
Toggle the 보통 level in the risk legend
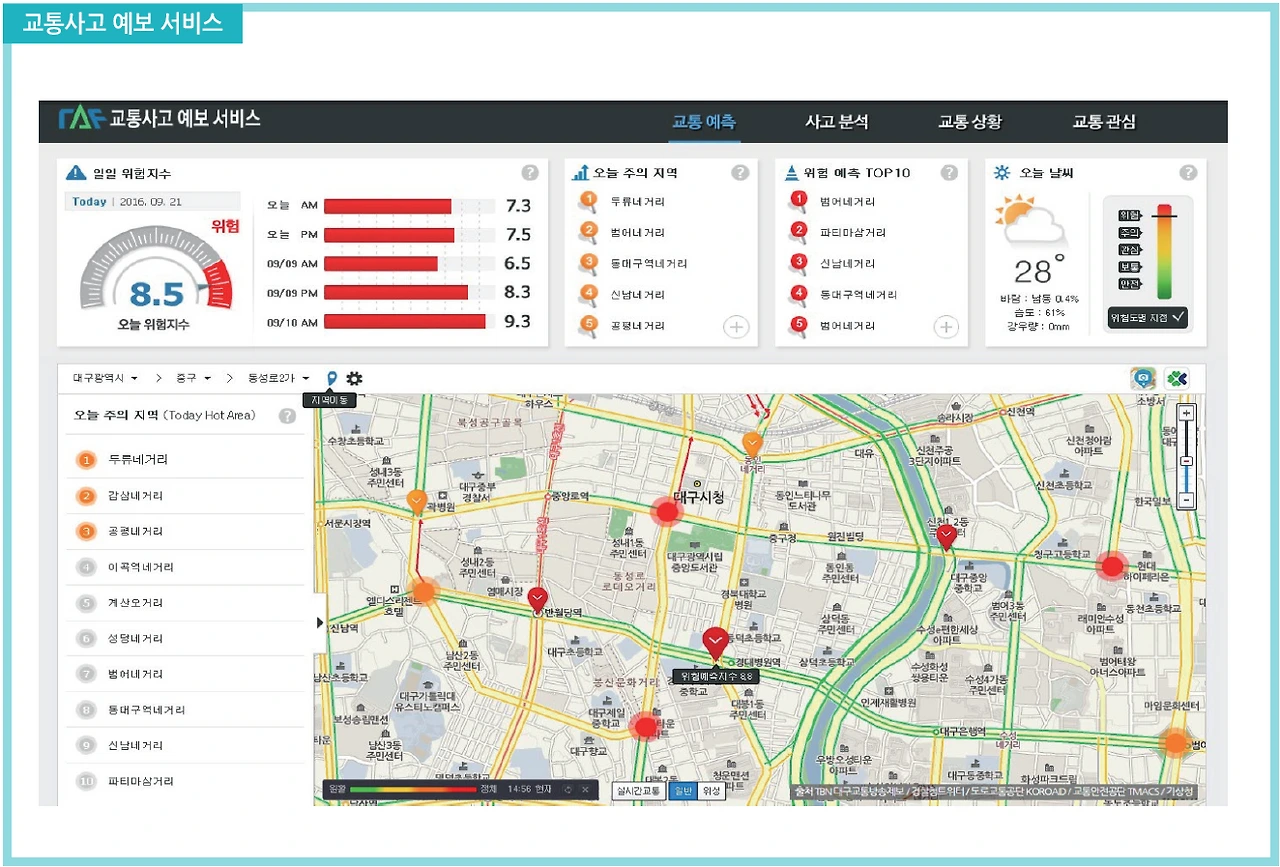coord(1130,266)
